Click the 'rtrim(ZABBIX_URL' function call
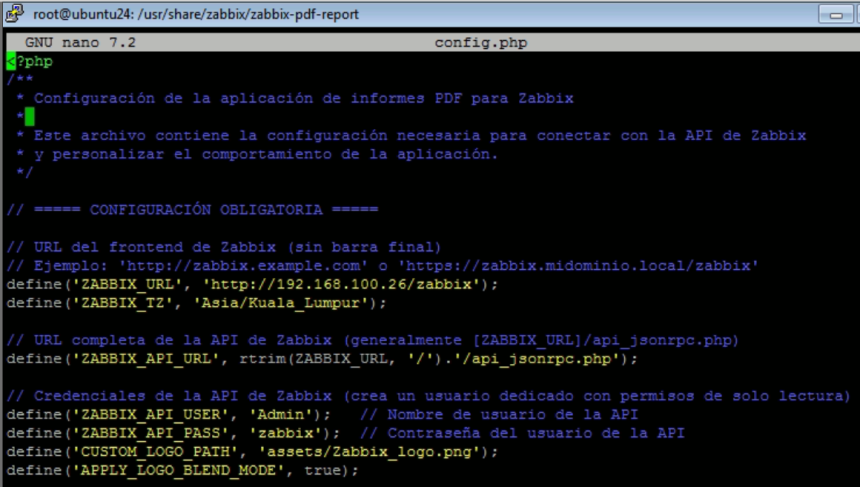Image resolution: width=860 pixels, height=487 pixels. (315, 359)
